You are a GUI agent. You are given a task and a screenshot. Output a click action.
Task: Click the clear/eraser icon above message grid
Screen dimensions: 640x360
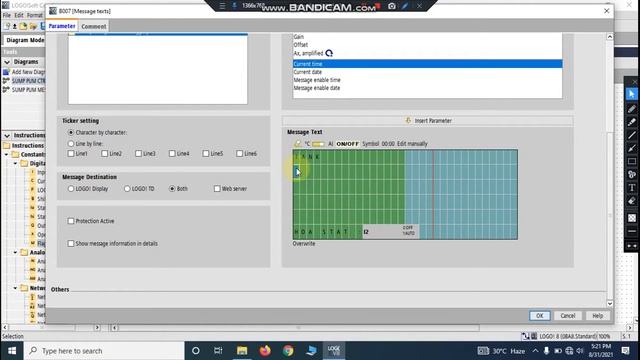(298, 144)
